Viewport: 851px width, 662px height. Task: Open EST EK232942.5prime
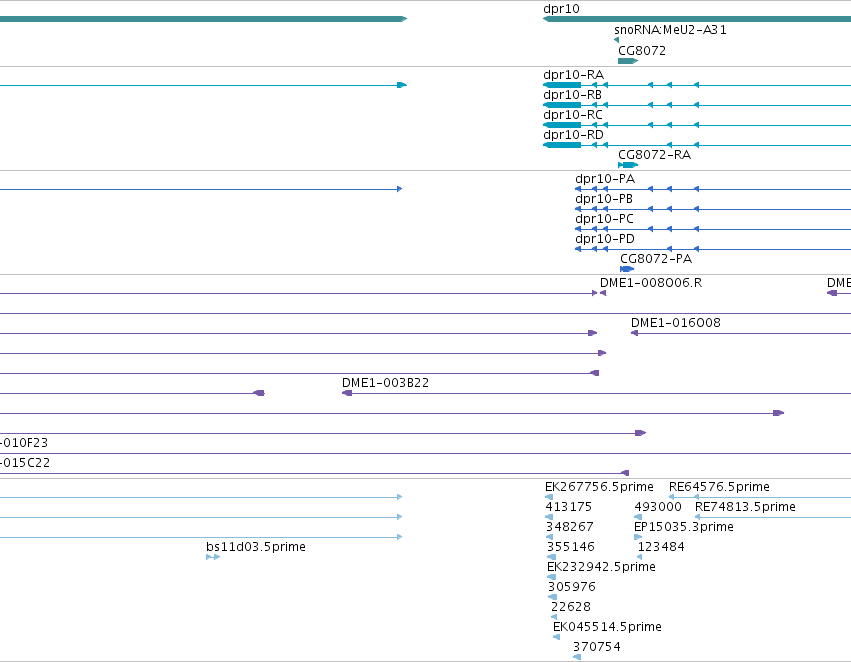pyautogui.click(x=601, y=567)
